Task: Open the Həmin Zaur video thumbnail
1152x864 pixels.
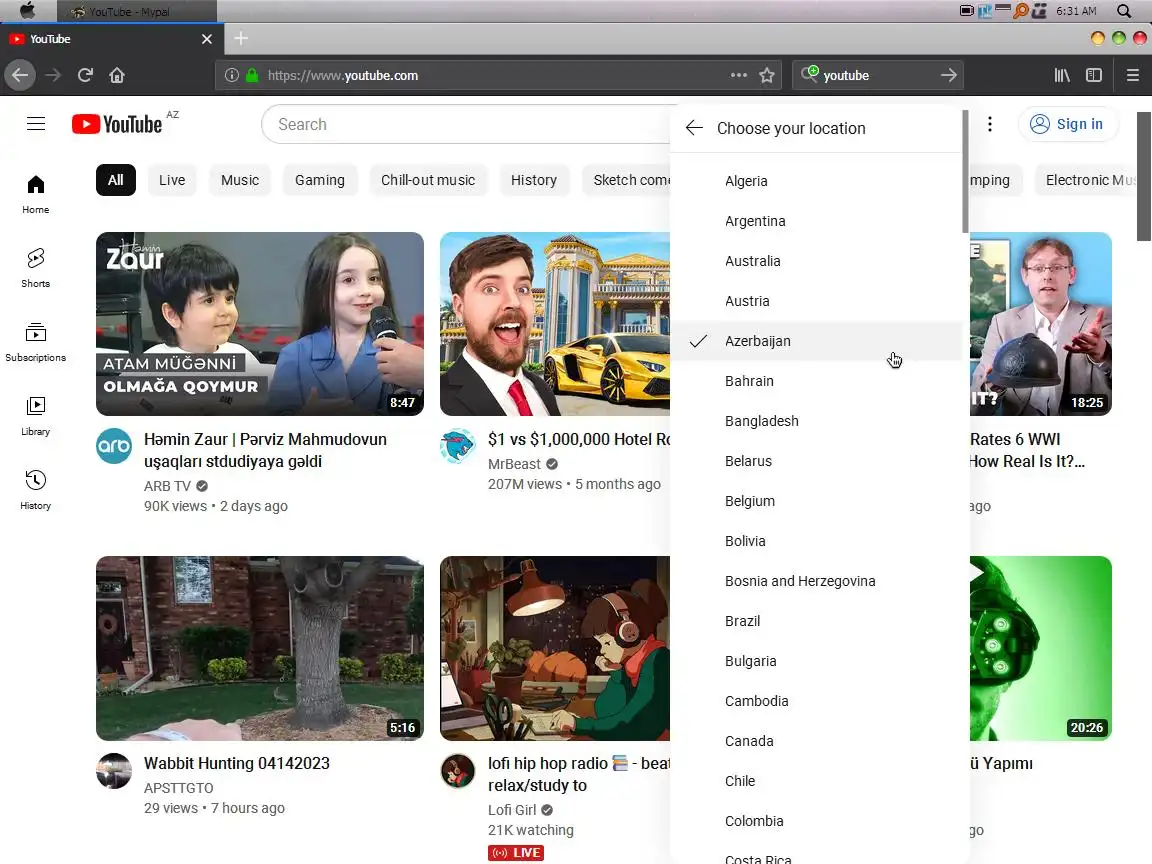Action: pyautogui.click(x=260, y=324)
